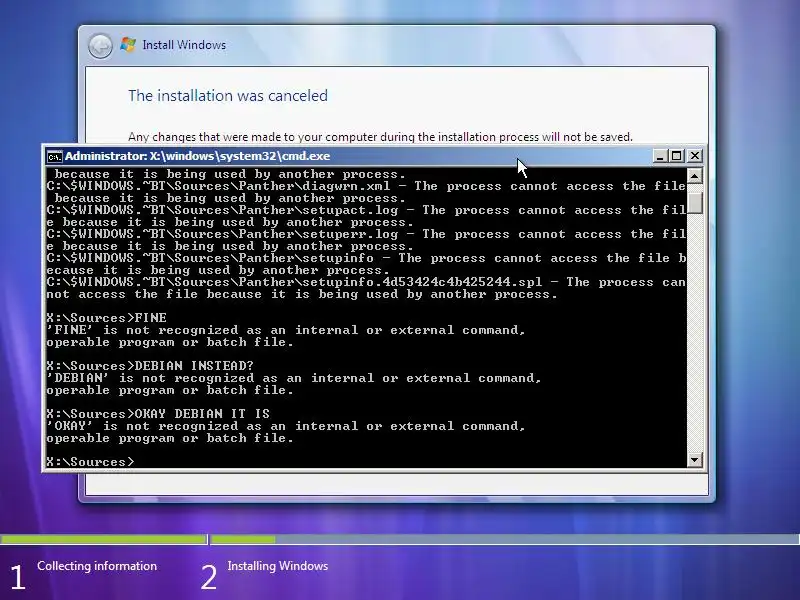Click the 'X:\Sources>DEBIAN INSTEAD?' line
Screen dimensions: 800x600
pyautogui.click(x=149, y=366)
